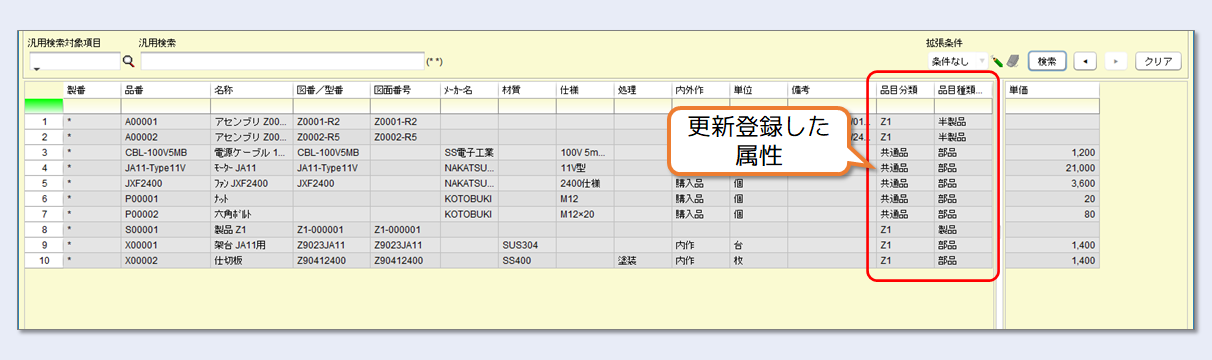Click the magnifier search icon
Viewport: 1212px width, 360px height.
pos(128,61)
